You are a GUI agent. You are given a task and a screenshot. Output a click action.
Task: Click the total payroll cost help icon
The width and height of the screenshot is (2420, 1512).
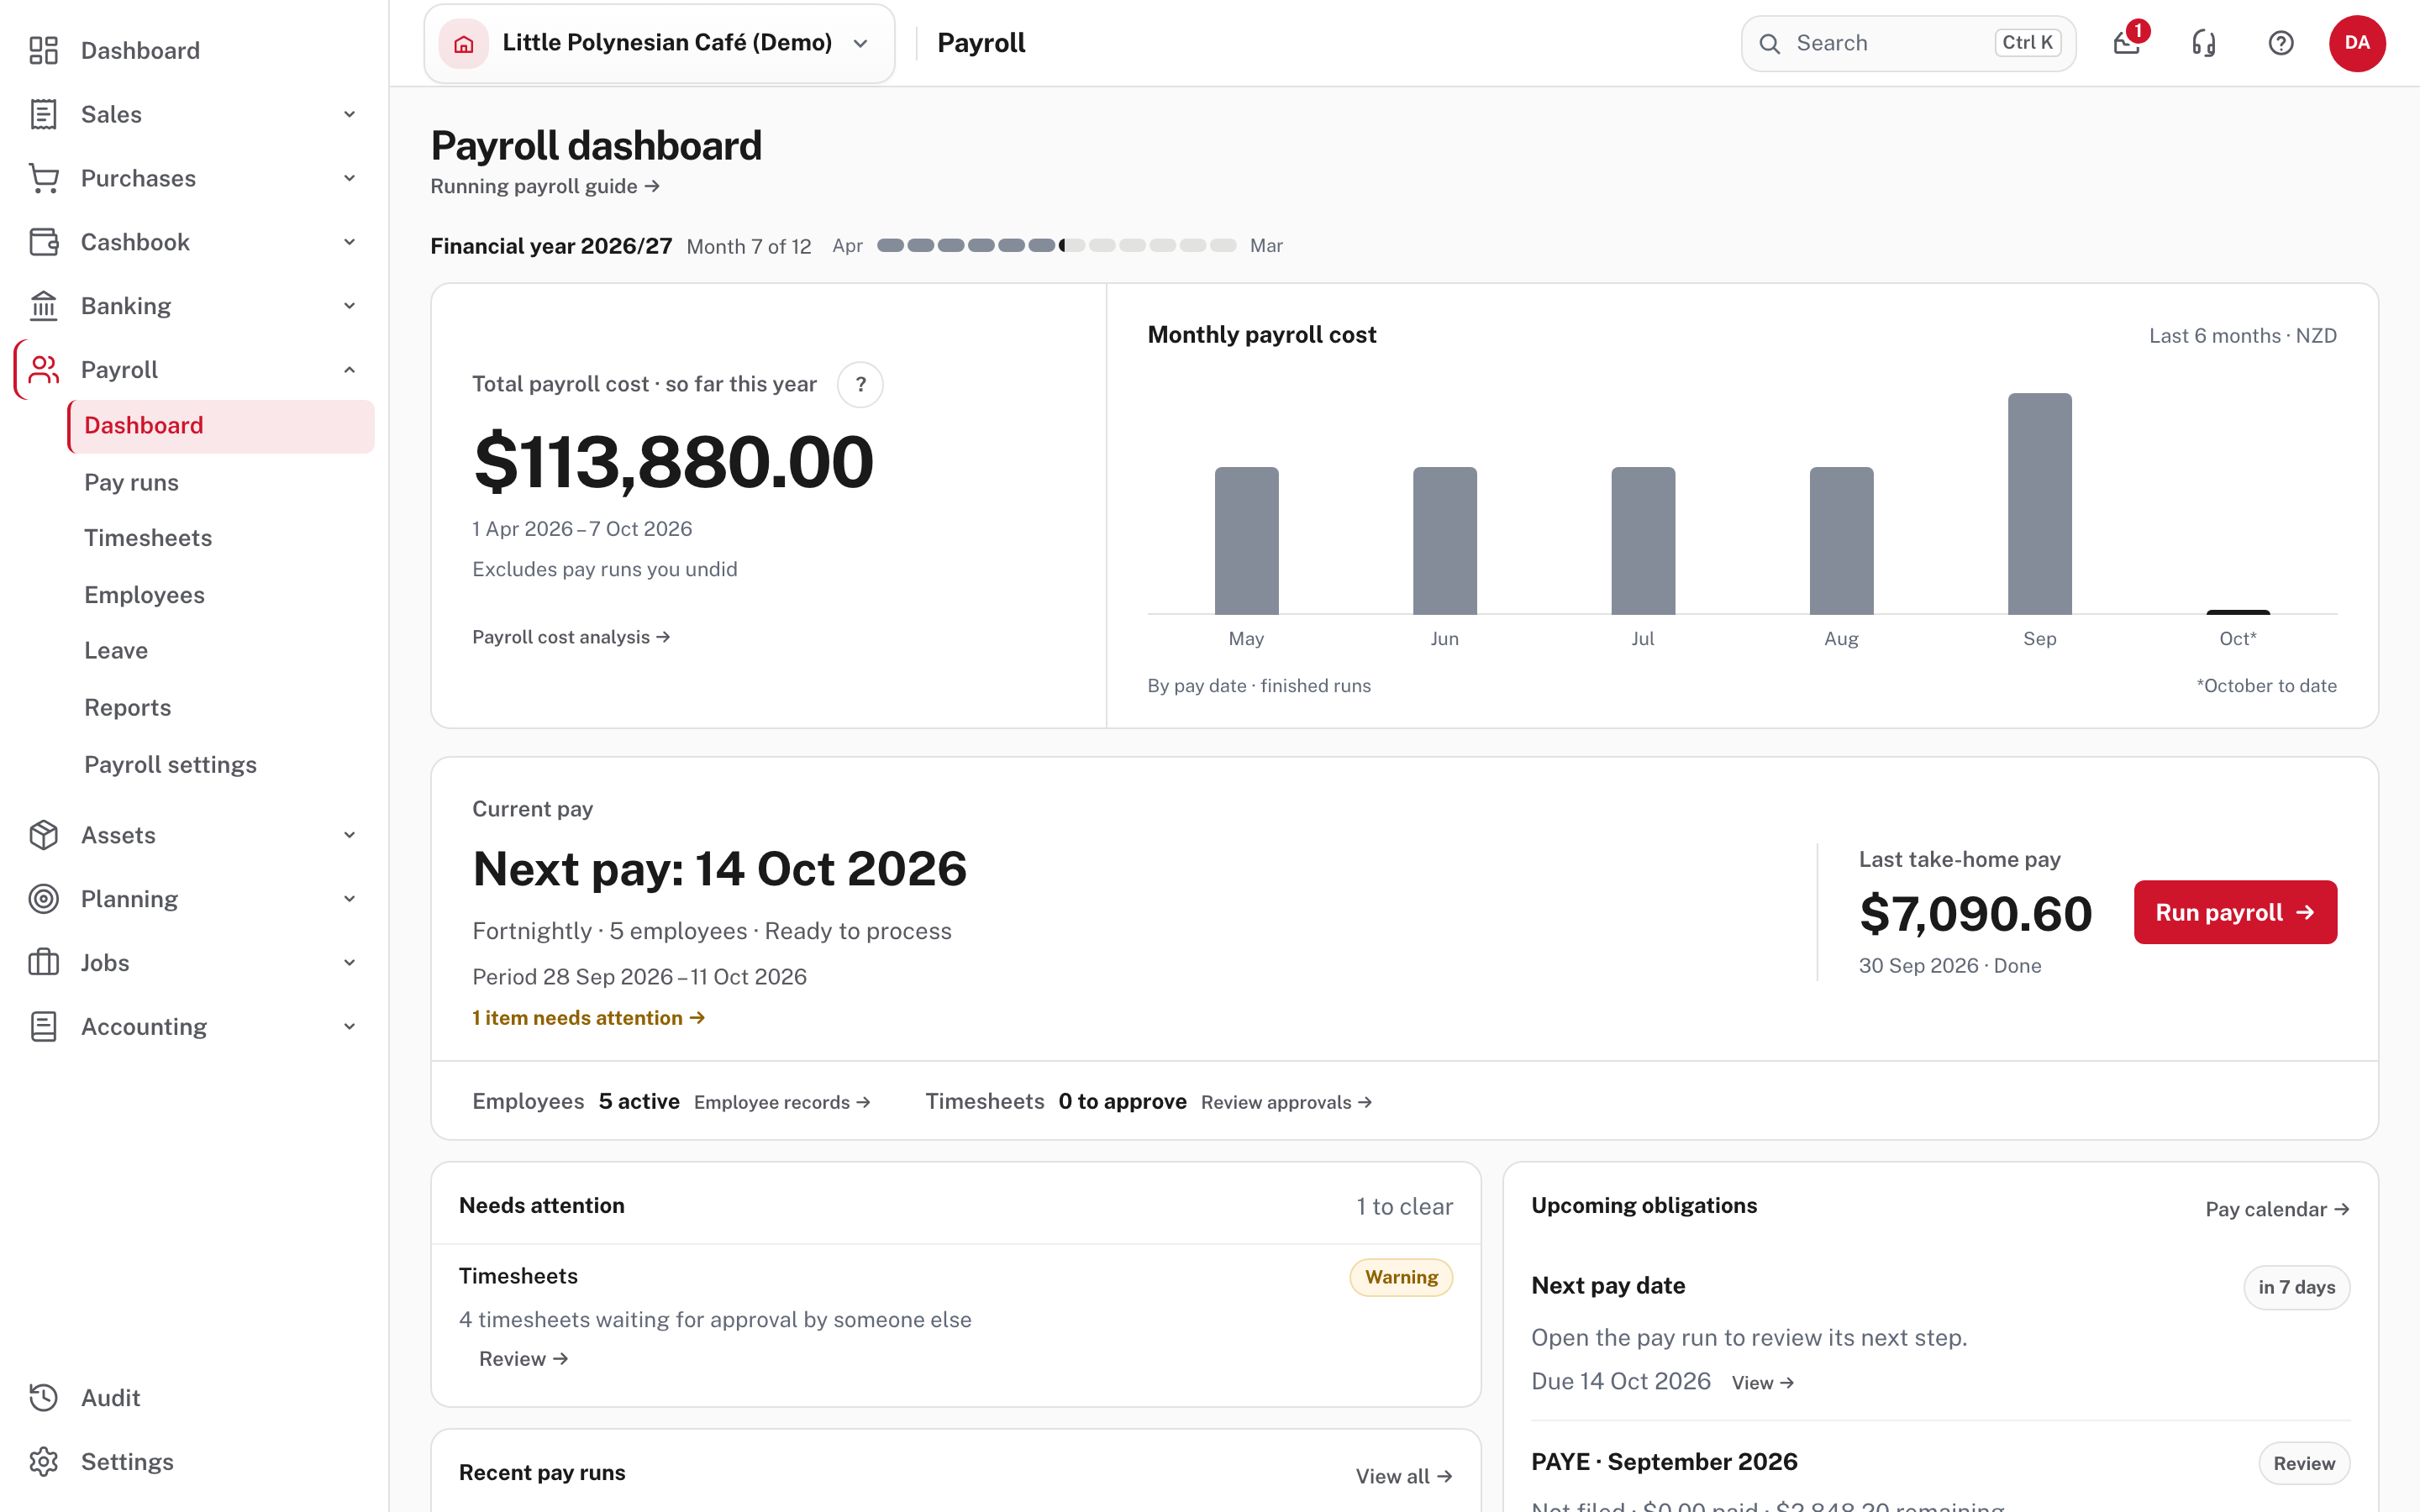click(860, 385)
